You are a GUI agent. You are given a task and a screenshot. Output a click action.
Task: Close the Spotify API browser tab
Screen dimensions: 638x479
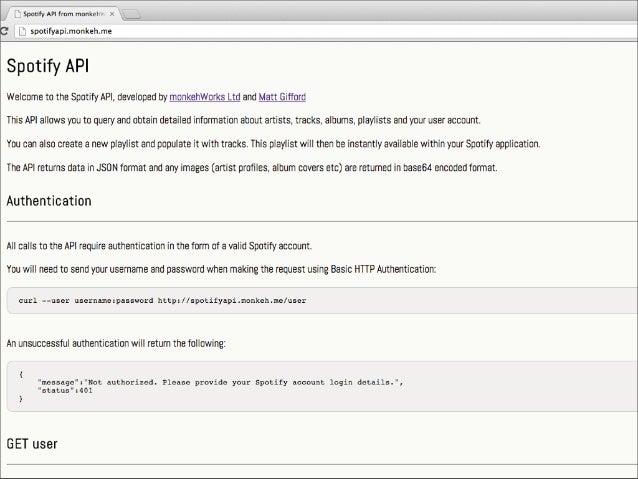click(112, 14)
